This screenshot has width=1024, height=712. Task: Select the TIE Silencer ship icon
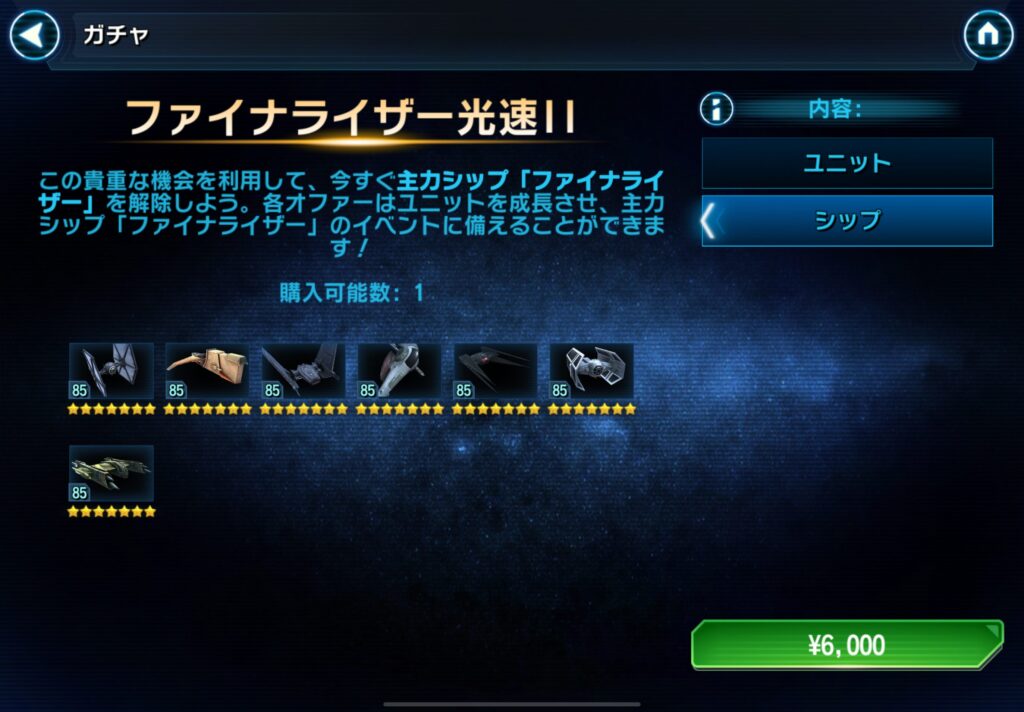click(495, 371)
